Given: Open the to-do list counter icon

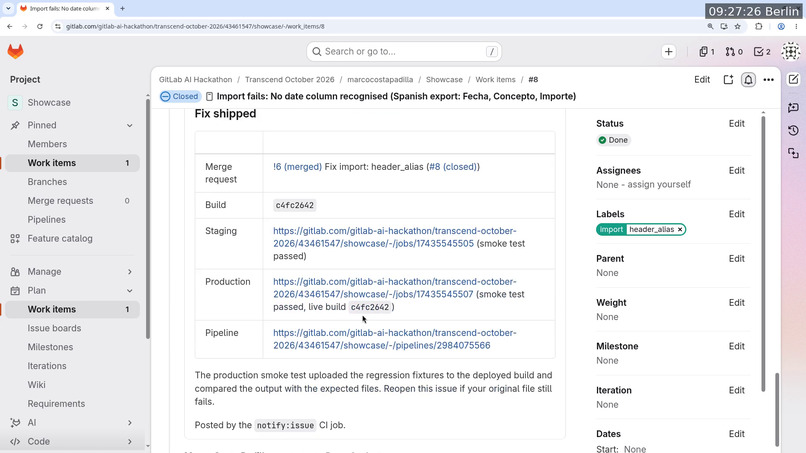Looking at the screenshot, I should pos(762,51).
